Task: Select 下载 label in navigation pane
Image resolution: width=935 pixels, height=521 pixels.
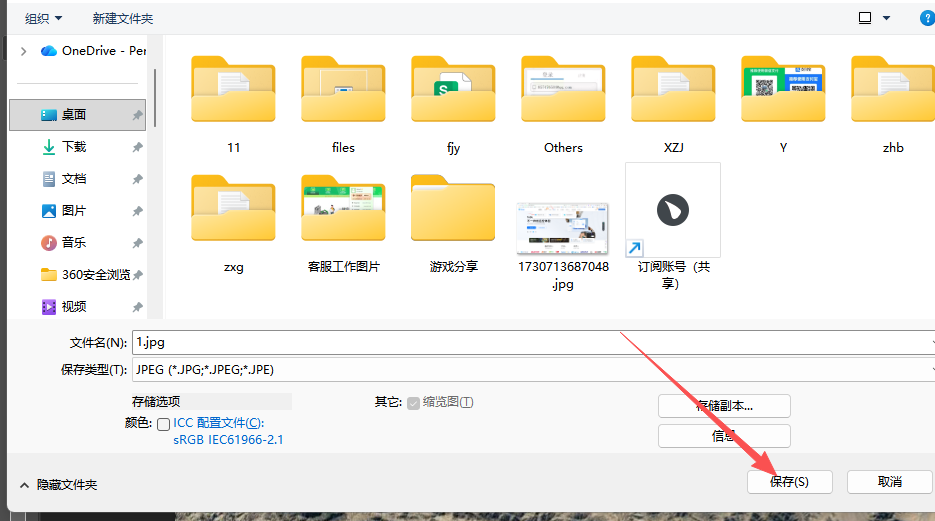Action: pos(74,147)
